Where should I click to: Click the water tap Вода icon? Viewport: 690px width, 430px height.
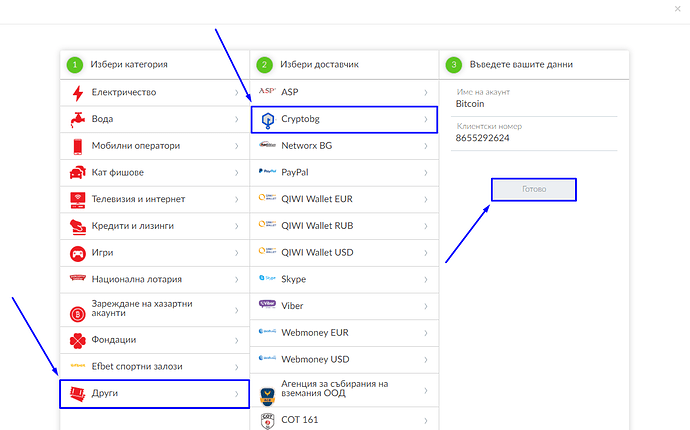point(78,120)
